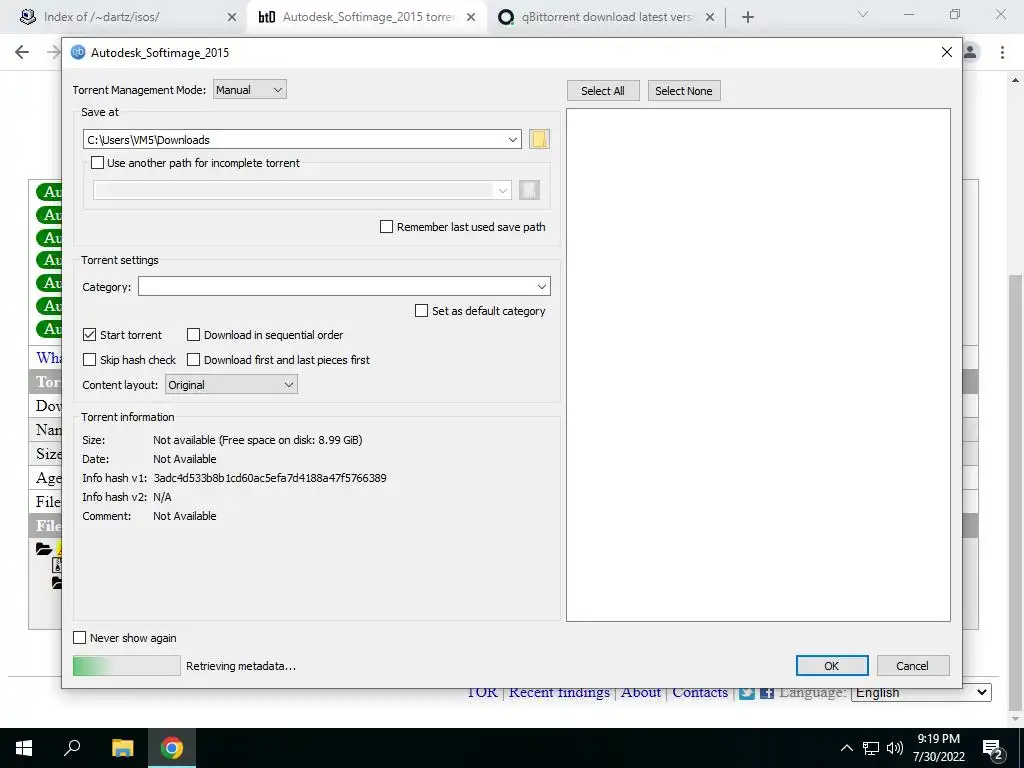
Task: Click the open folder icon in the page file tree
Action: [44, 549]
